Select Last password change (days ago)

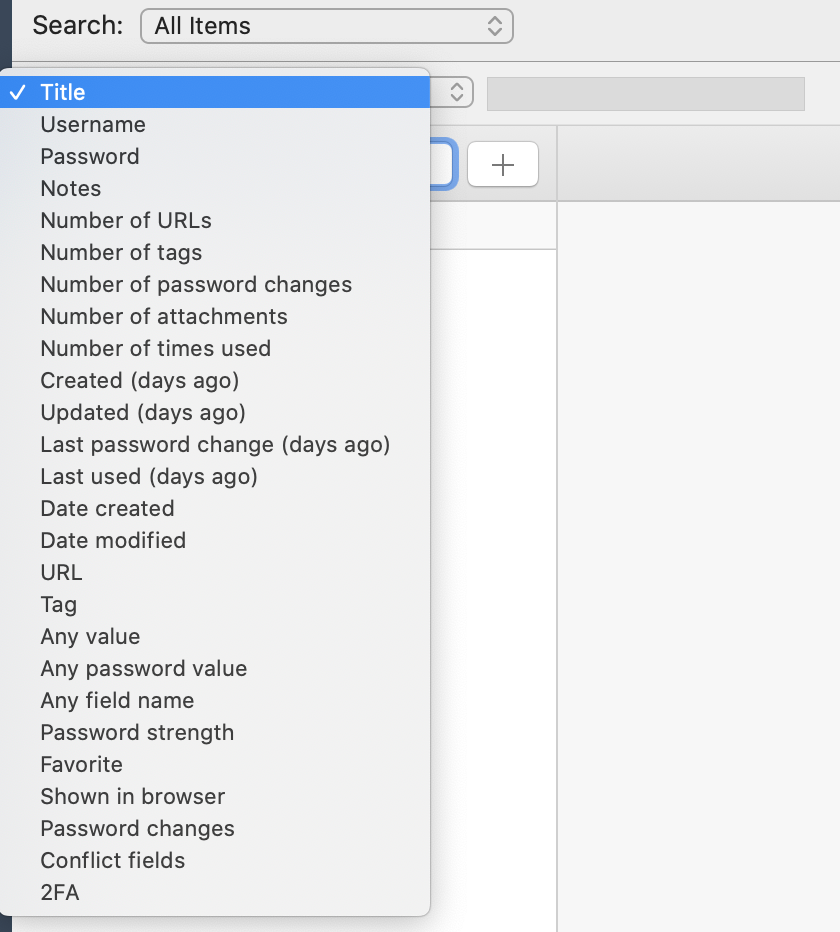click(x=215, y=445)
